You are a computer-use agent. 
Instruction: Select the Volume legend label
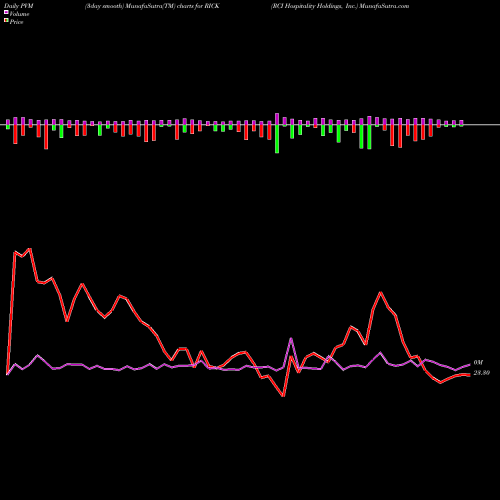(x=19, y=14)
